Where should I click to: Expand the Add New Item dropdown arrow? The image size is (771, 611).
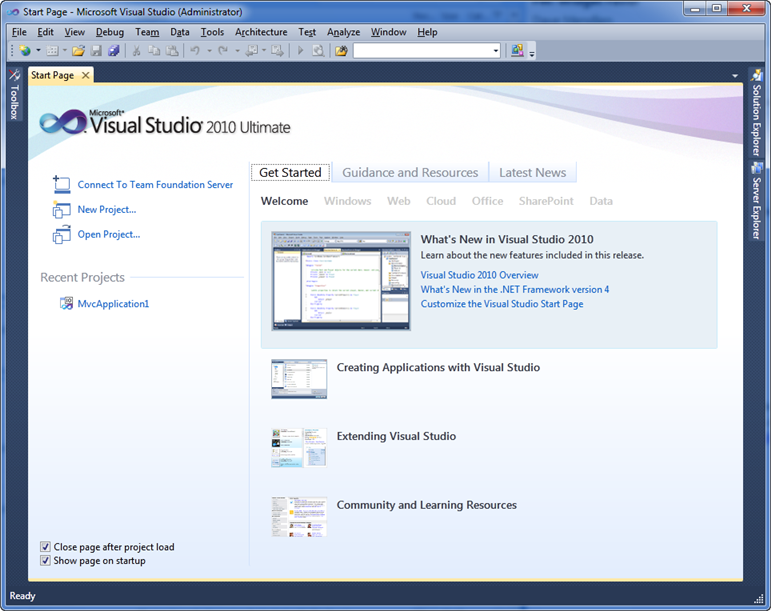(64, 50)
